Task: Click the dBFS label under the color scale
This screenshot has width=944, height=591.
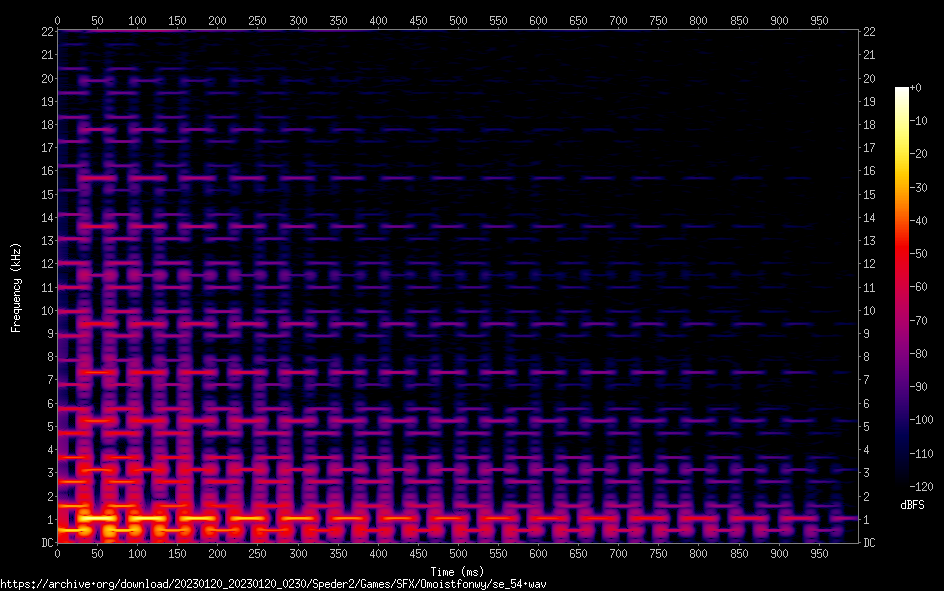Action: [912, 505]
